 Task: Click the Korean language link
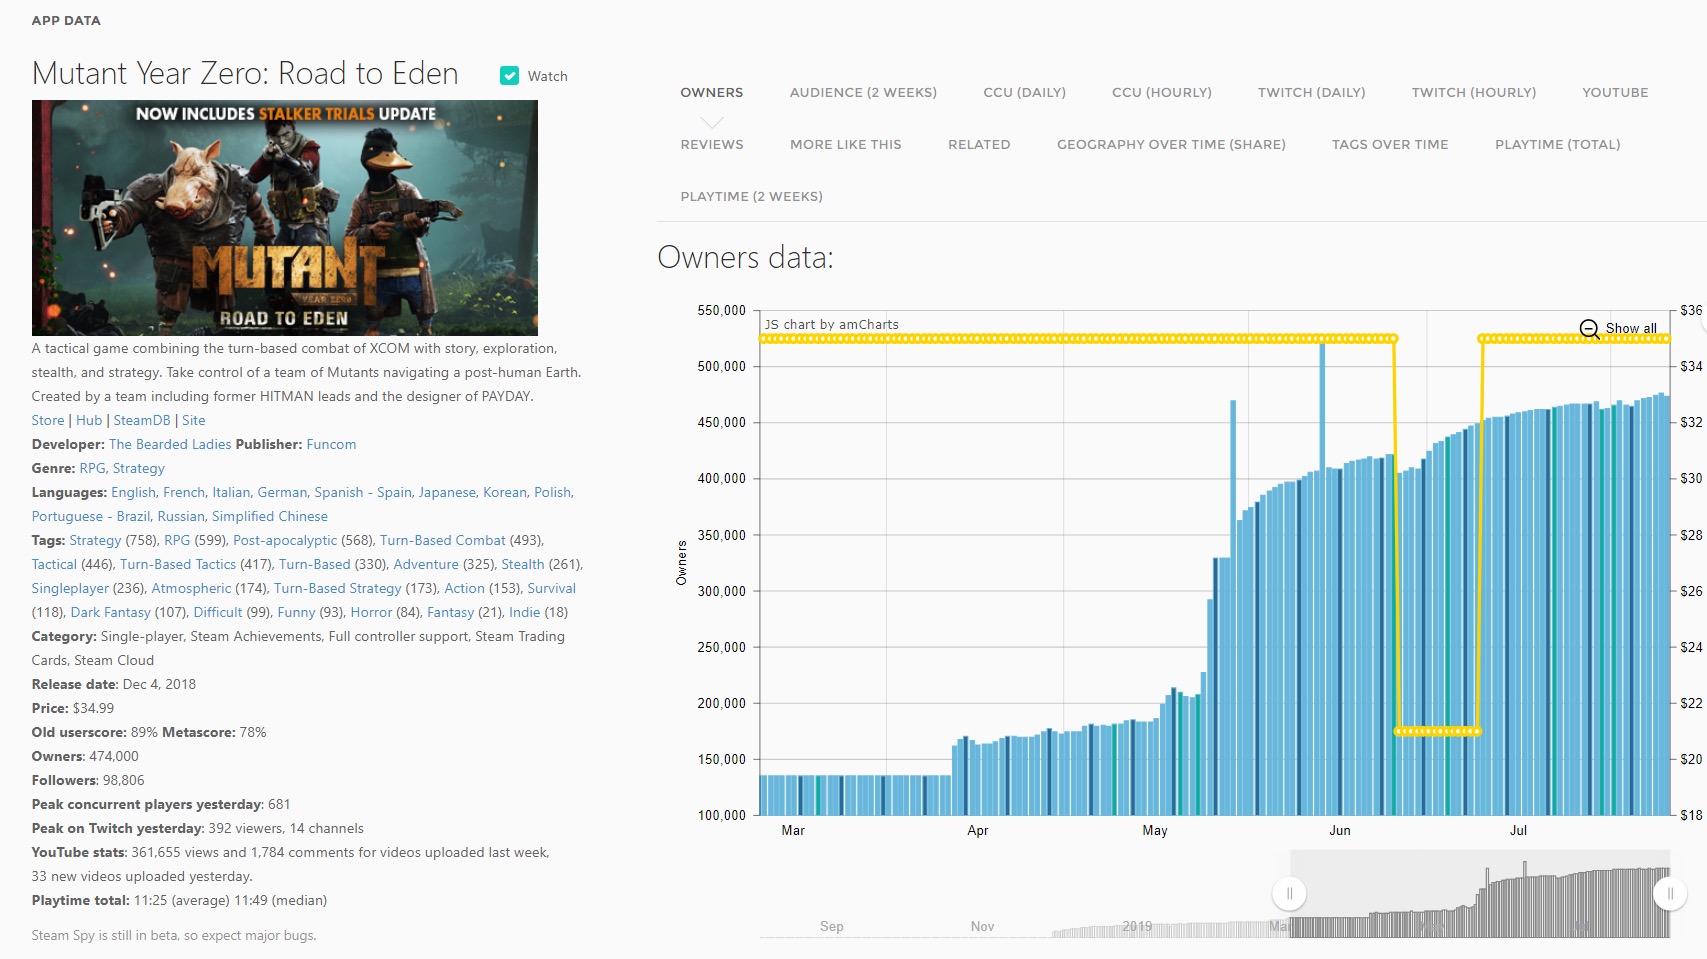pyautogui.click(x=505, y=492)
